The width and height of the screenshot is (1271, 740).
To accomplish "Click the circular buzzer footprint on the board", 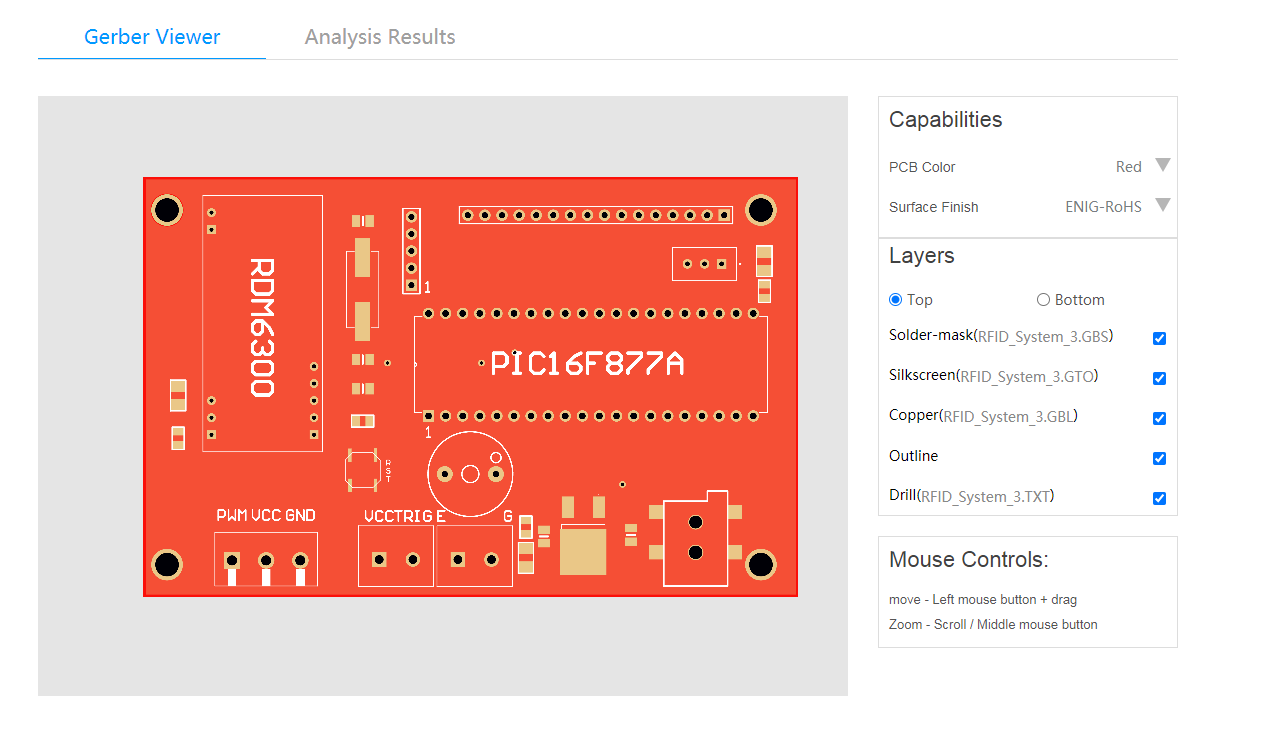I will pyautogui.click(x=470, y=474).
